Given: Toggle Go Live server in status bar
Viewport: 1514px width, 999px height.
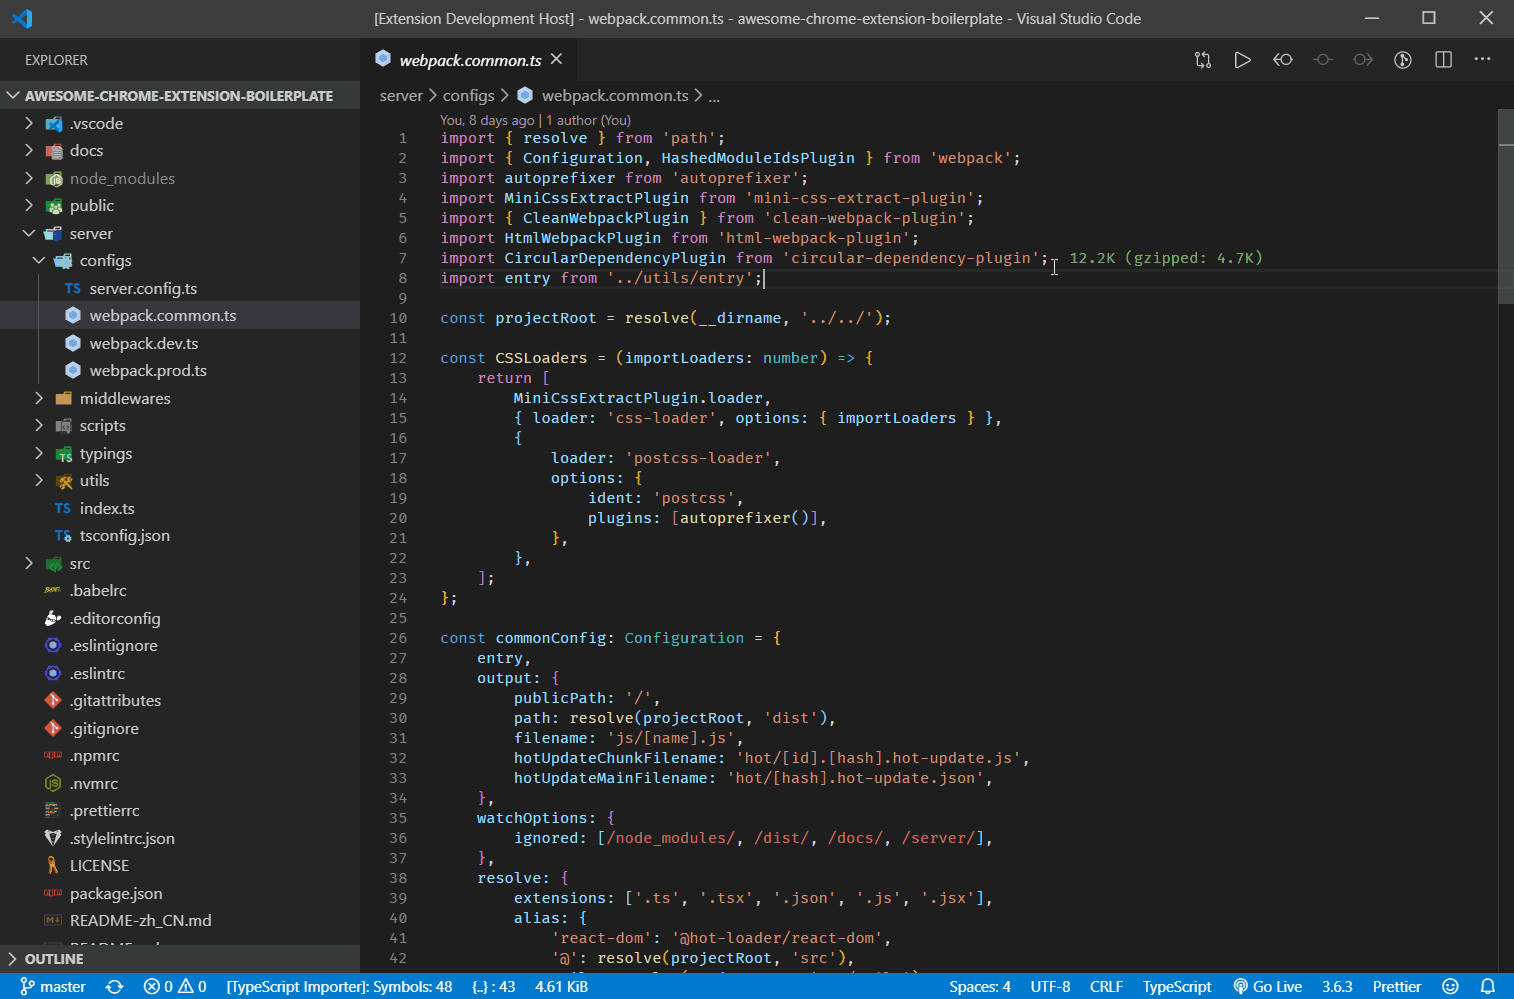Looking at the screenshot, I should pos(1267,986).
